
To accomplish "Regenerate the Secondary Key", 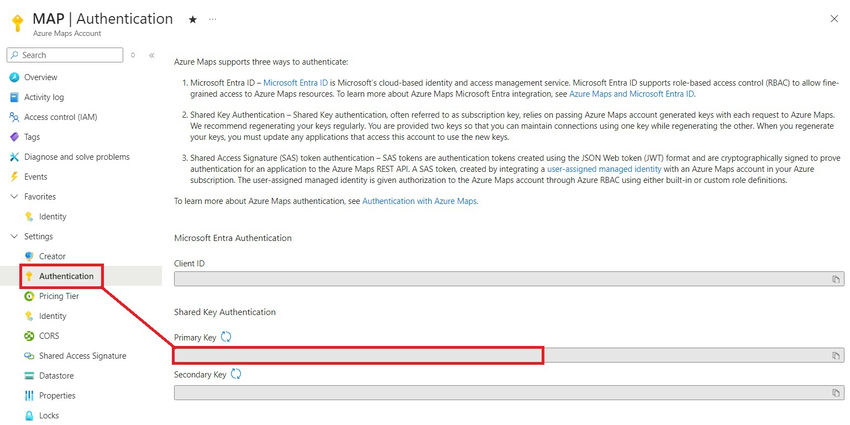I will tap(236, 374).
